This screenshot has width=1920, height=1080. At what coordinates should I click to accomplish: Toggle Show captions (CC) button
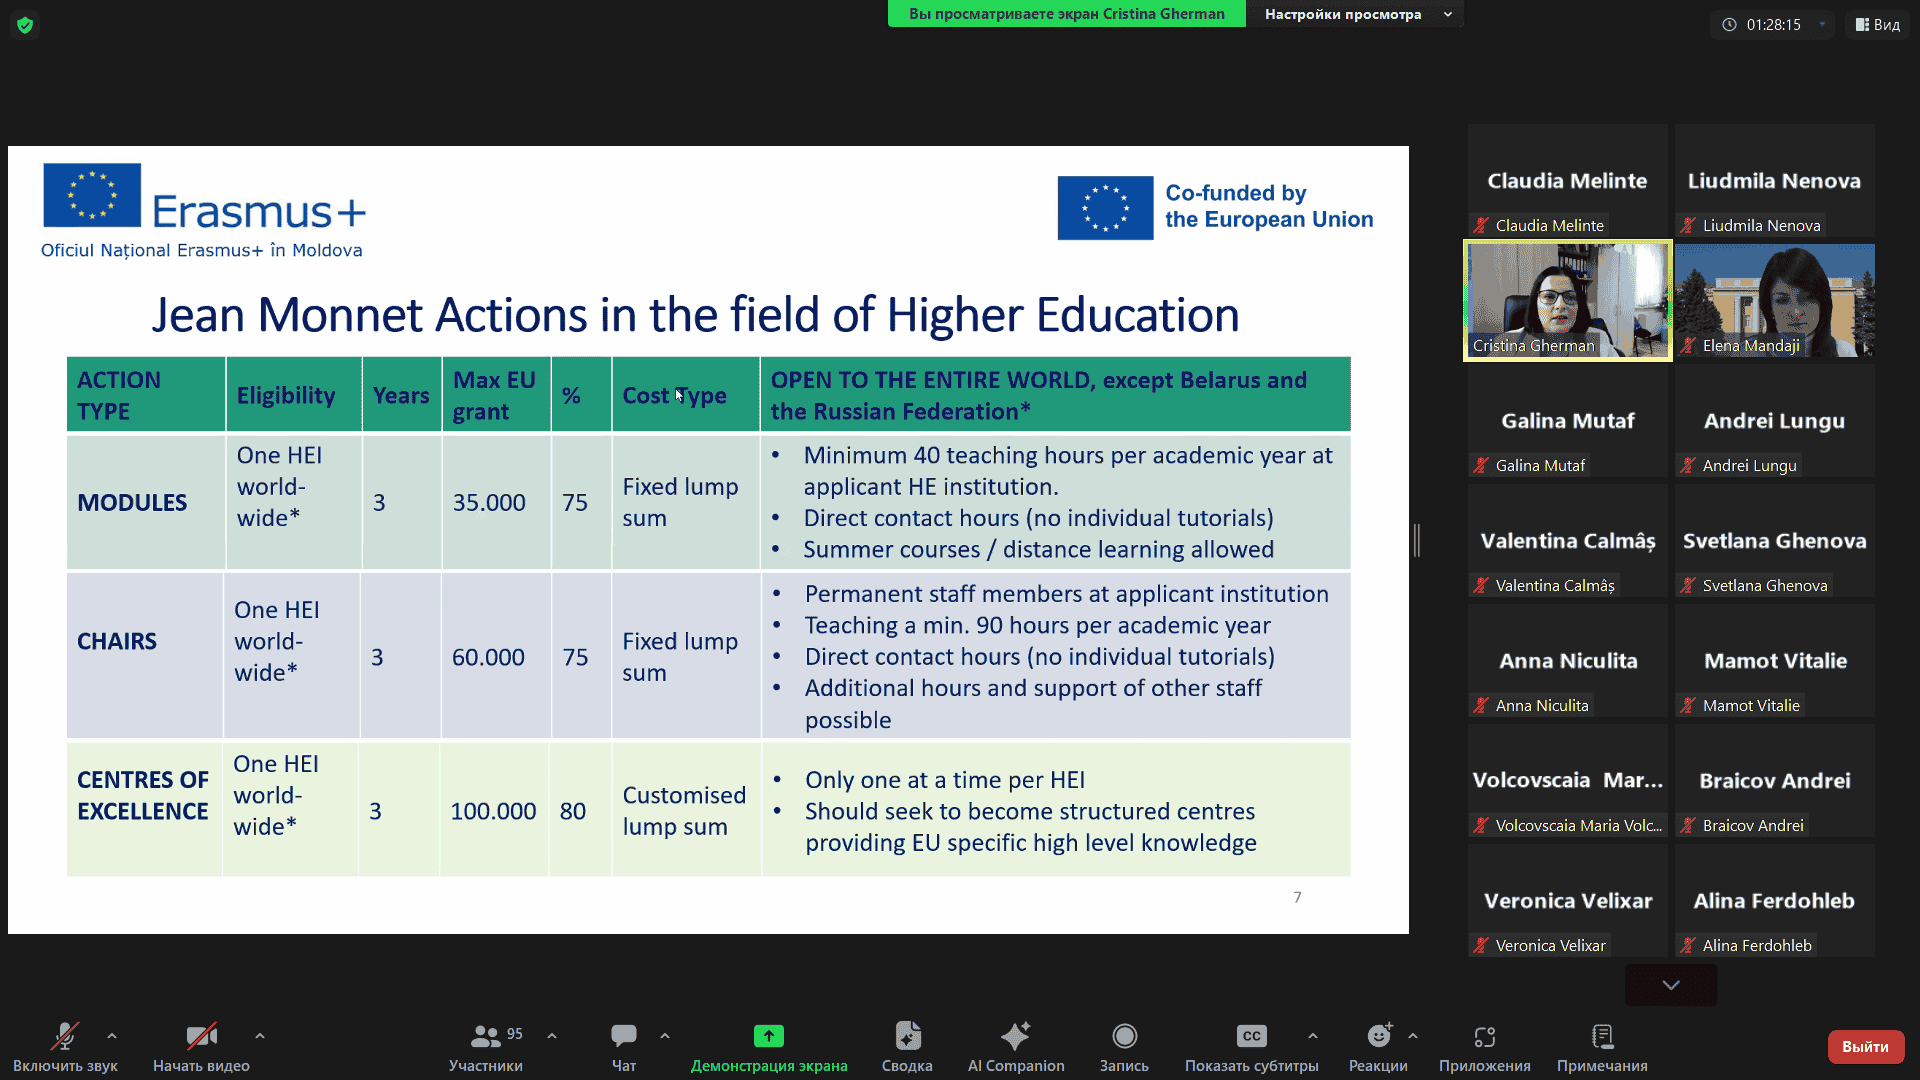(x=1251, y=1036)
